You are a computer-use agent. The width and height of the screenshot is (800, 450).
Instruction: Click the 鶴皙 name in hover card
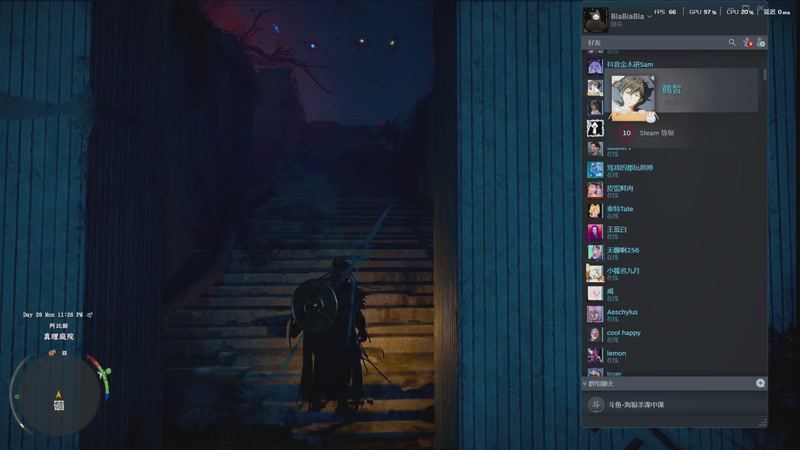671,89
